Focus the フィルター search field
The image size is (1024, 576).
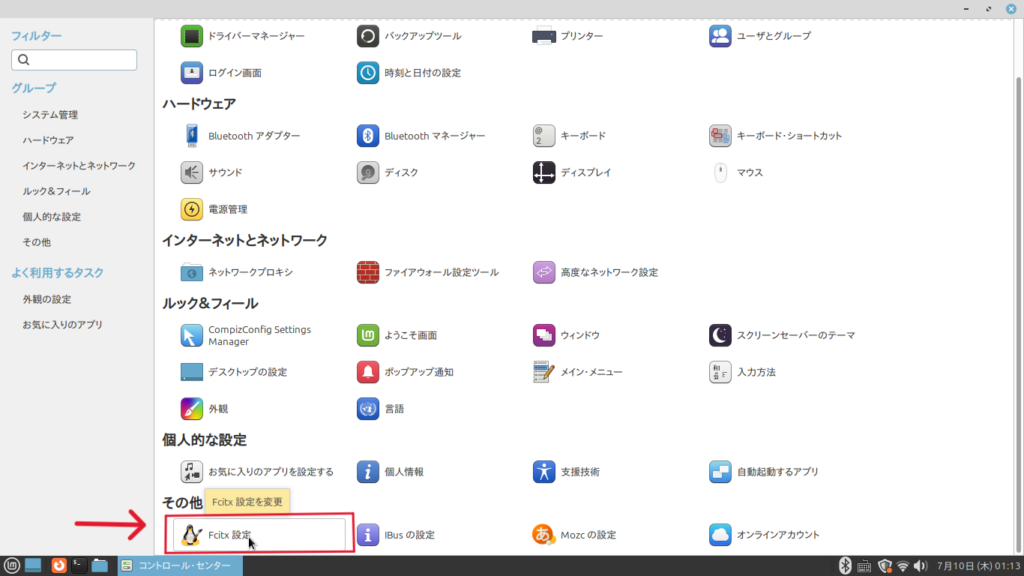74,60
